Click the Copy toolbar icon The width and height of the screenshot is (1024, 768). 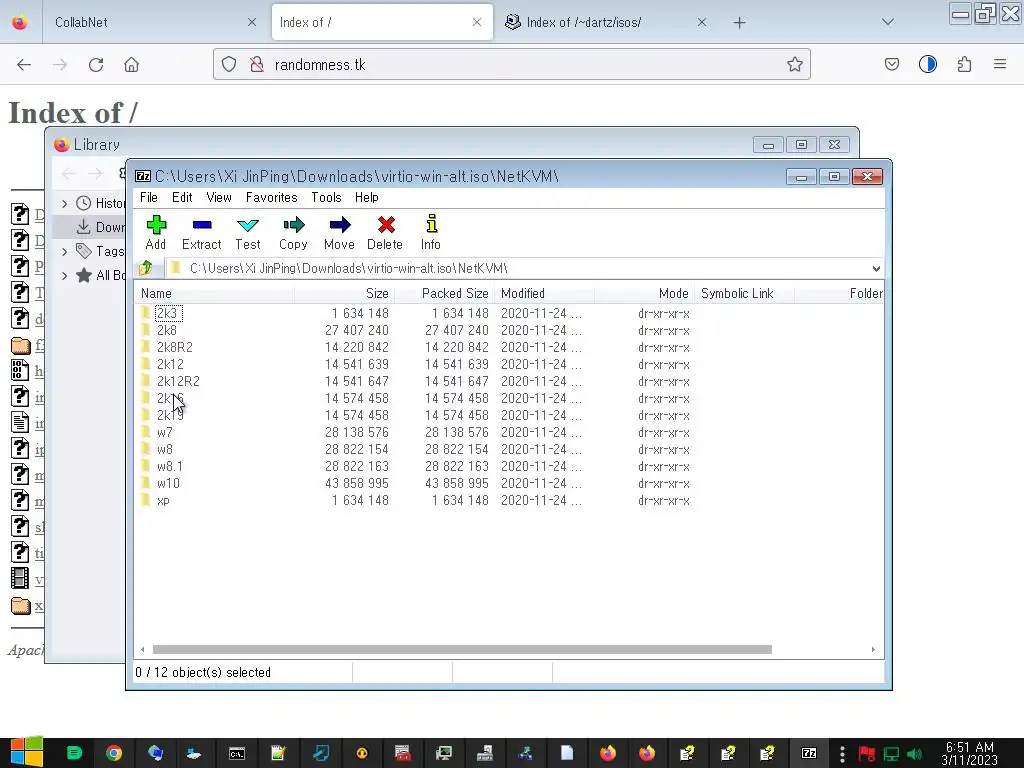[293, 232]
